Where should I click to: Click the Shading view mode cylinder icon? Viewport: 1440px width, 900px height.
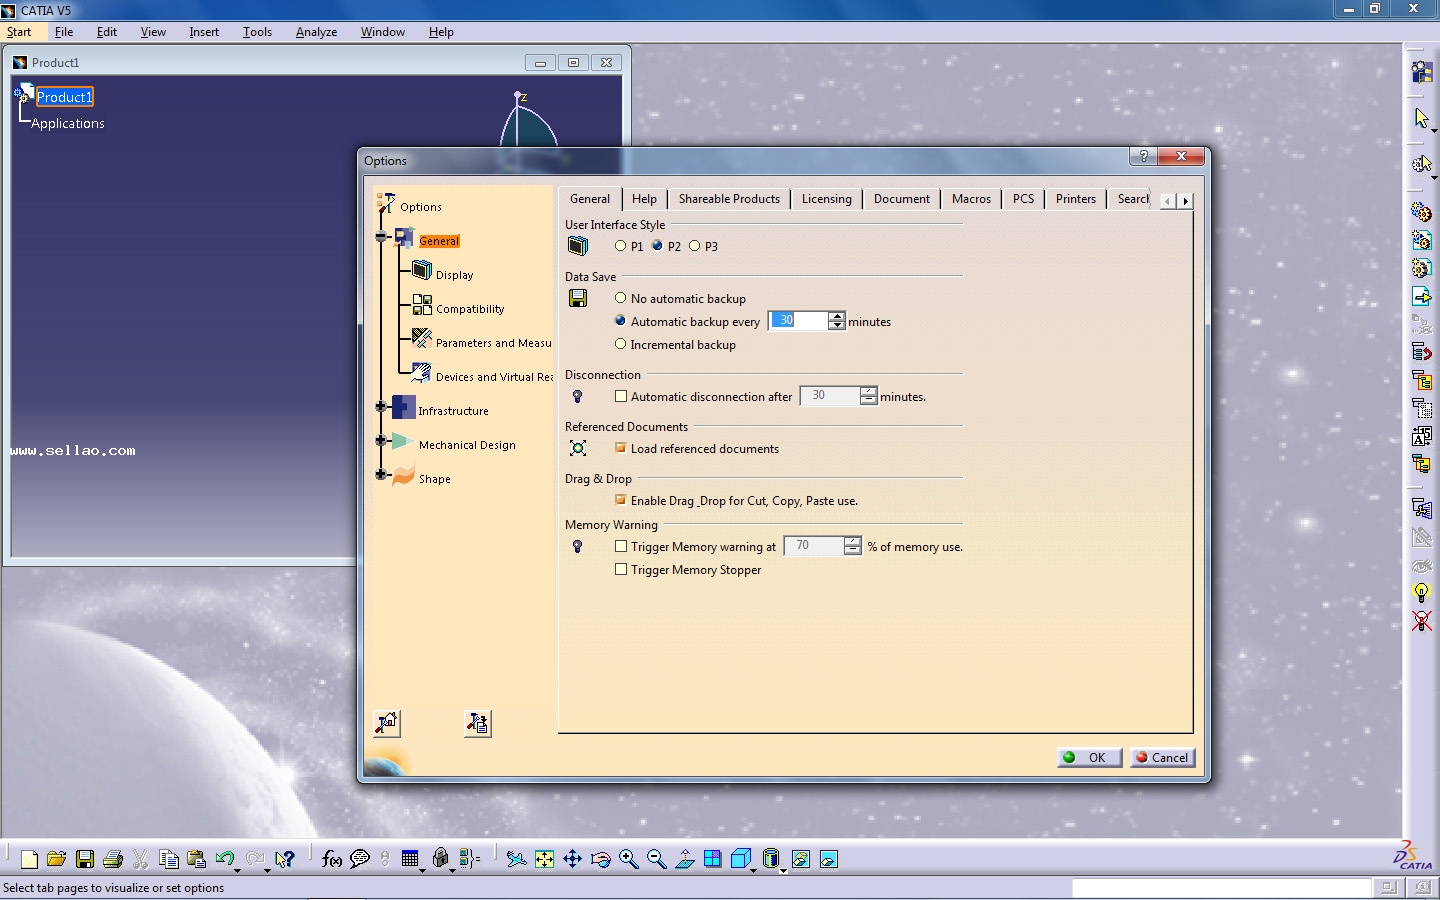770,858
